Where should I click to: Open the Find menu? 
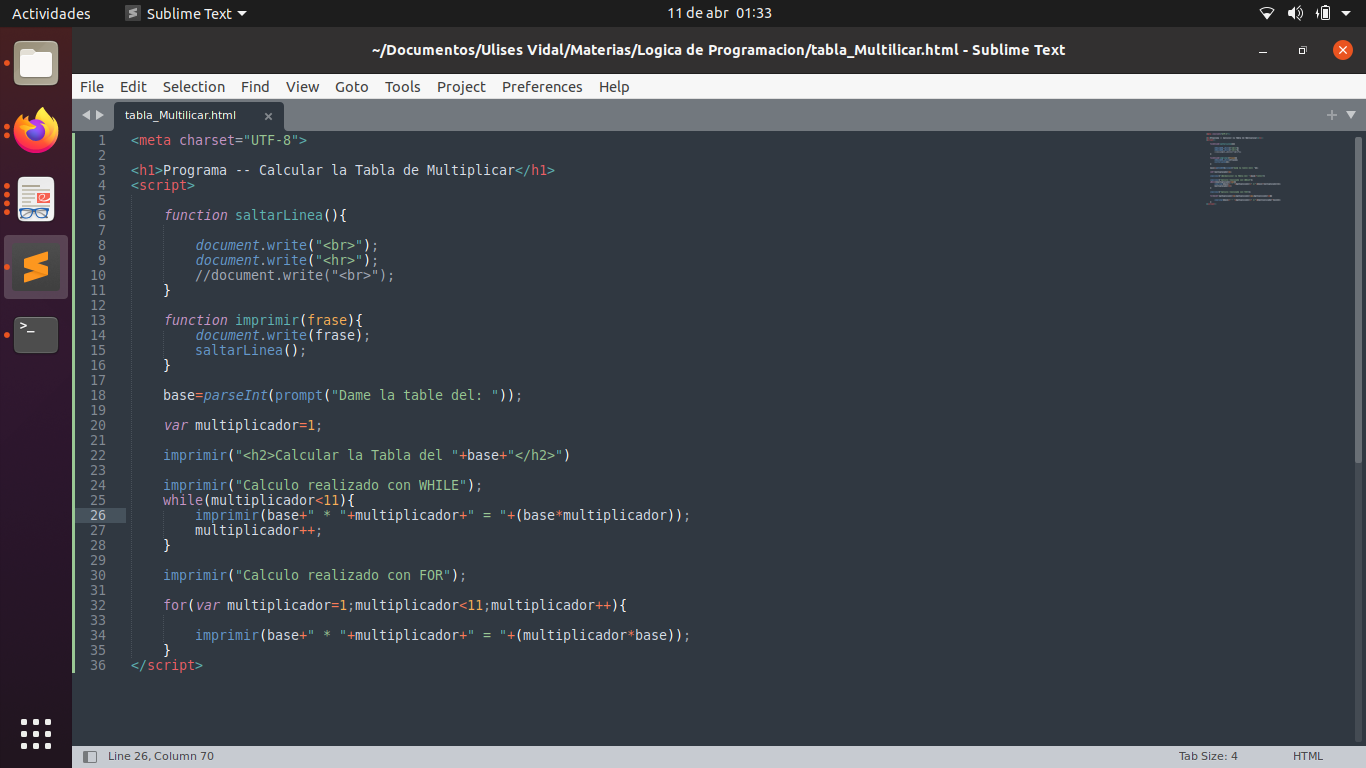(x=255, y=87)
